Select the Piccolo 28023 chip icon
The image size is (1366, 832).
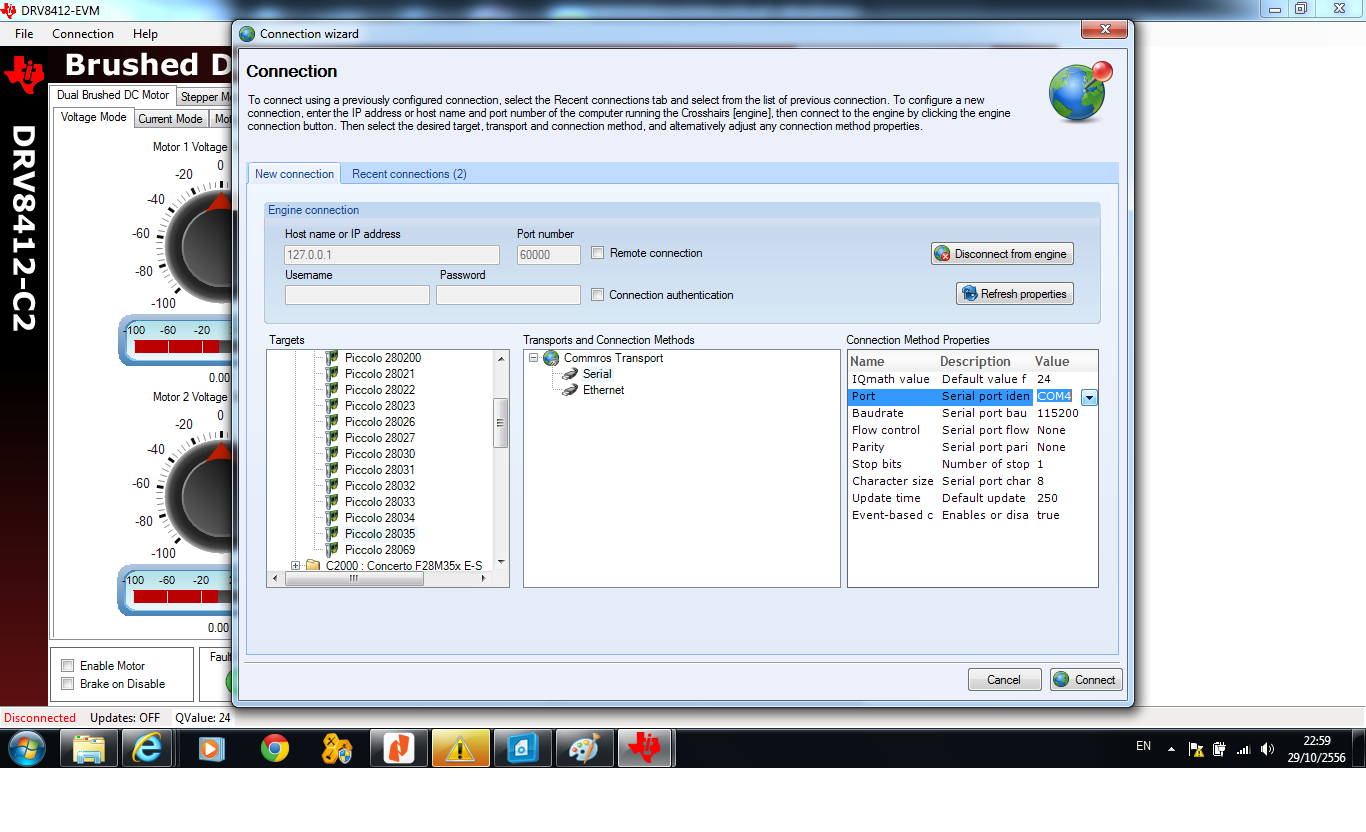point(332,406)
